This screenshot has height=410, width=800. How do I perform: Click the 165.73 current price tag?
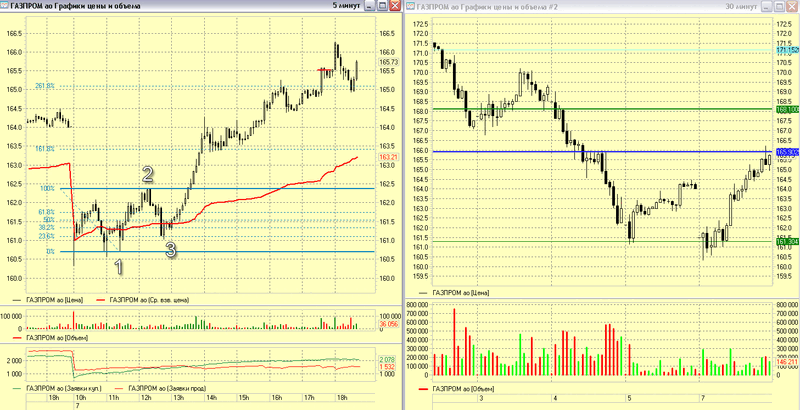389,62
